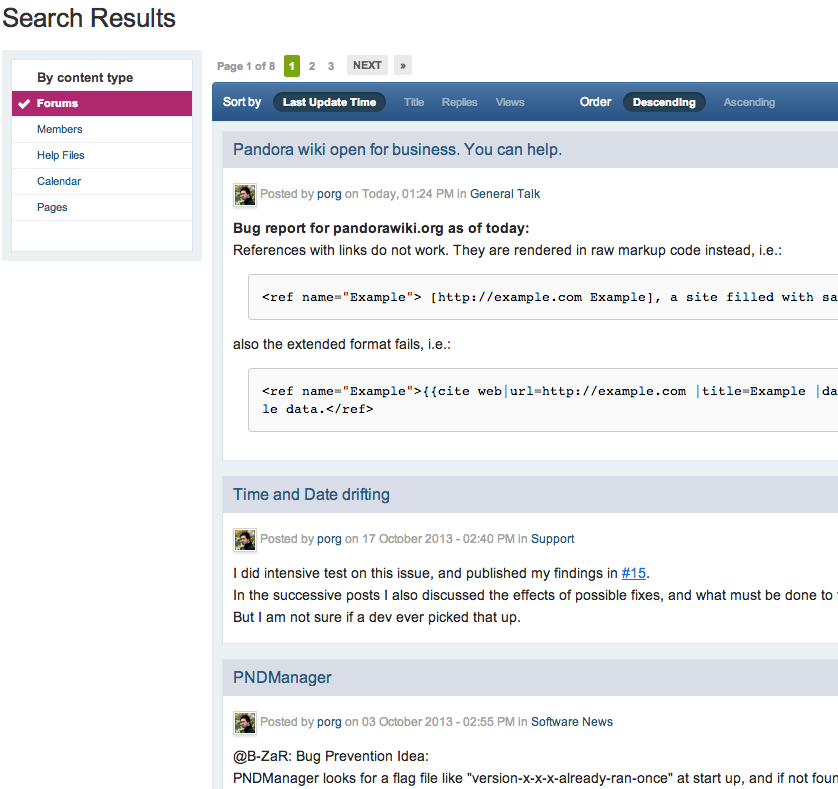Image resolution: width=838 pixels, height=789 pixels.
Task: Go to page 2 of results
Action: point(312,66)
